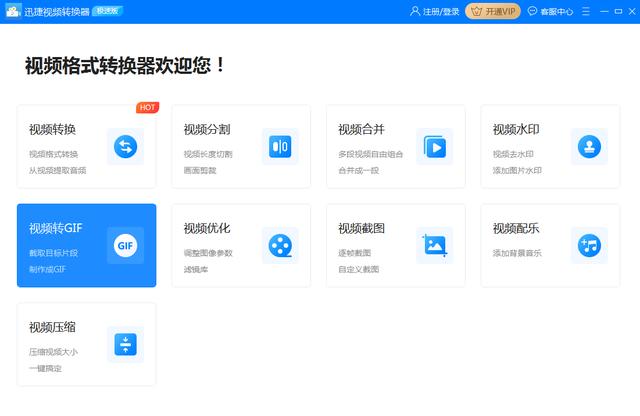640x416 pixels.
Task: Select the 视频转换 card title
Action: coord(52,130)
